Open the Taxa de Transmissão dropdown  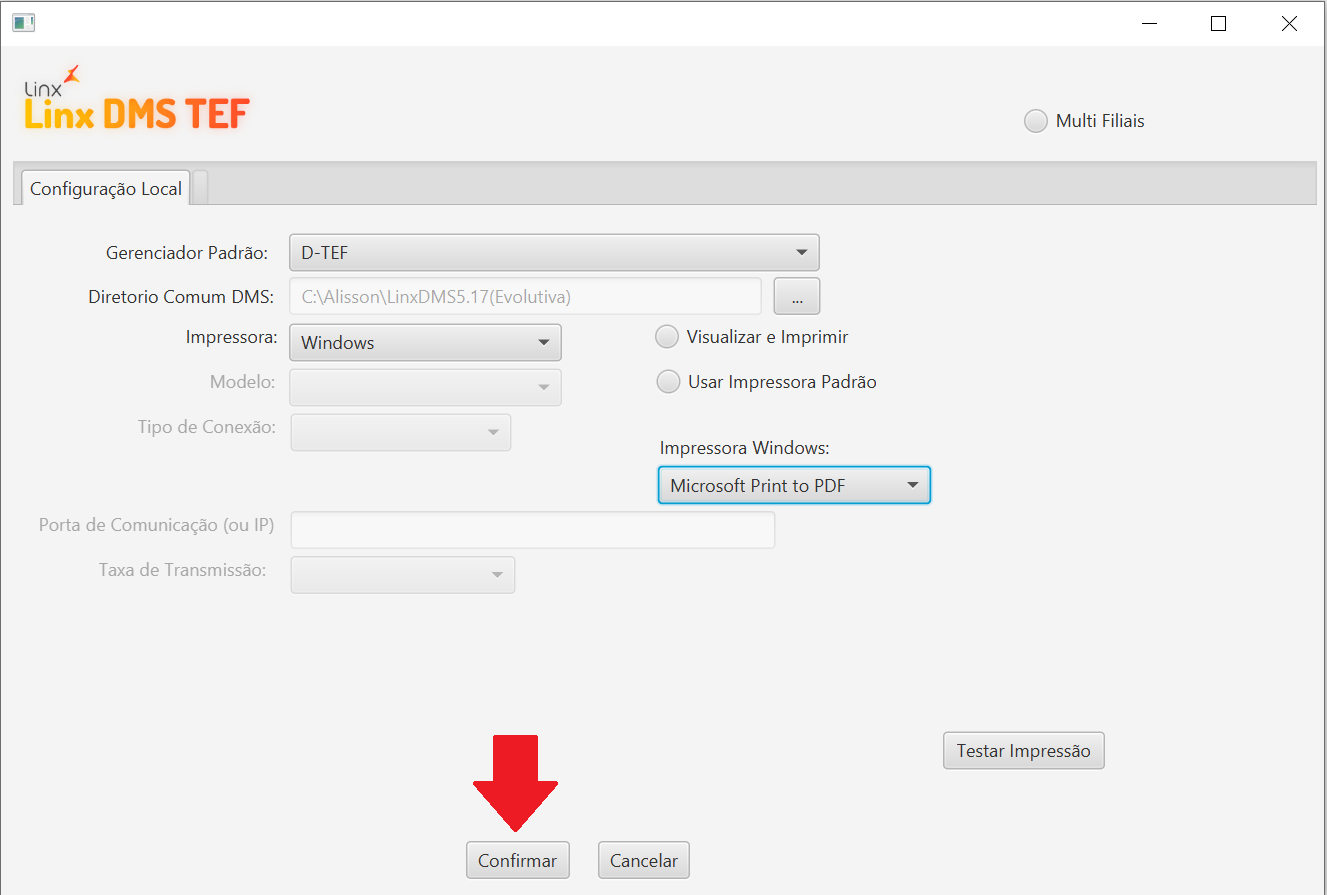click(x=402, y=575)
